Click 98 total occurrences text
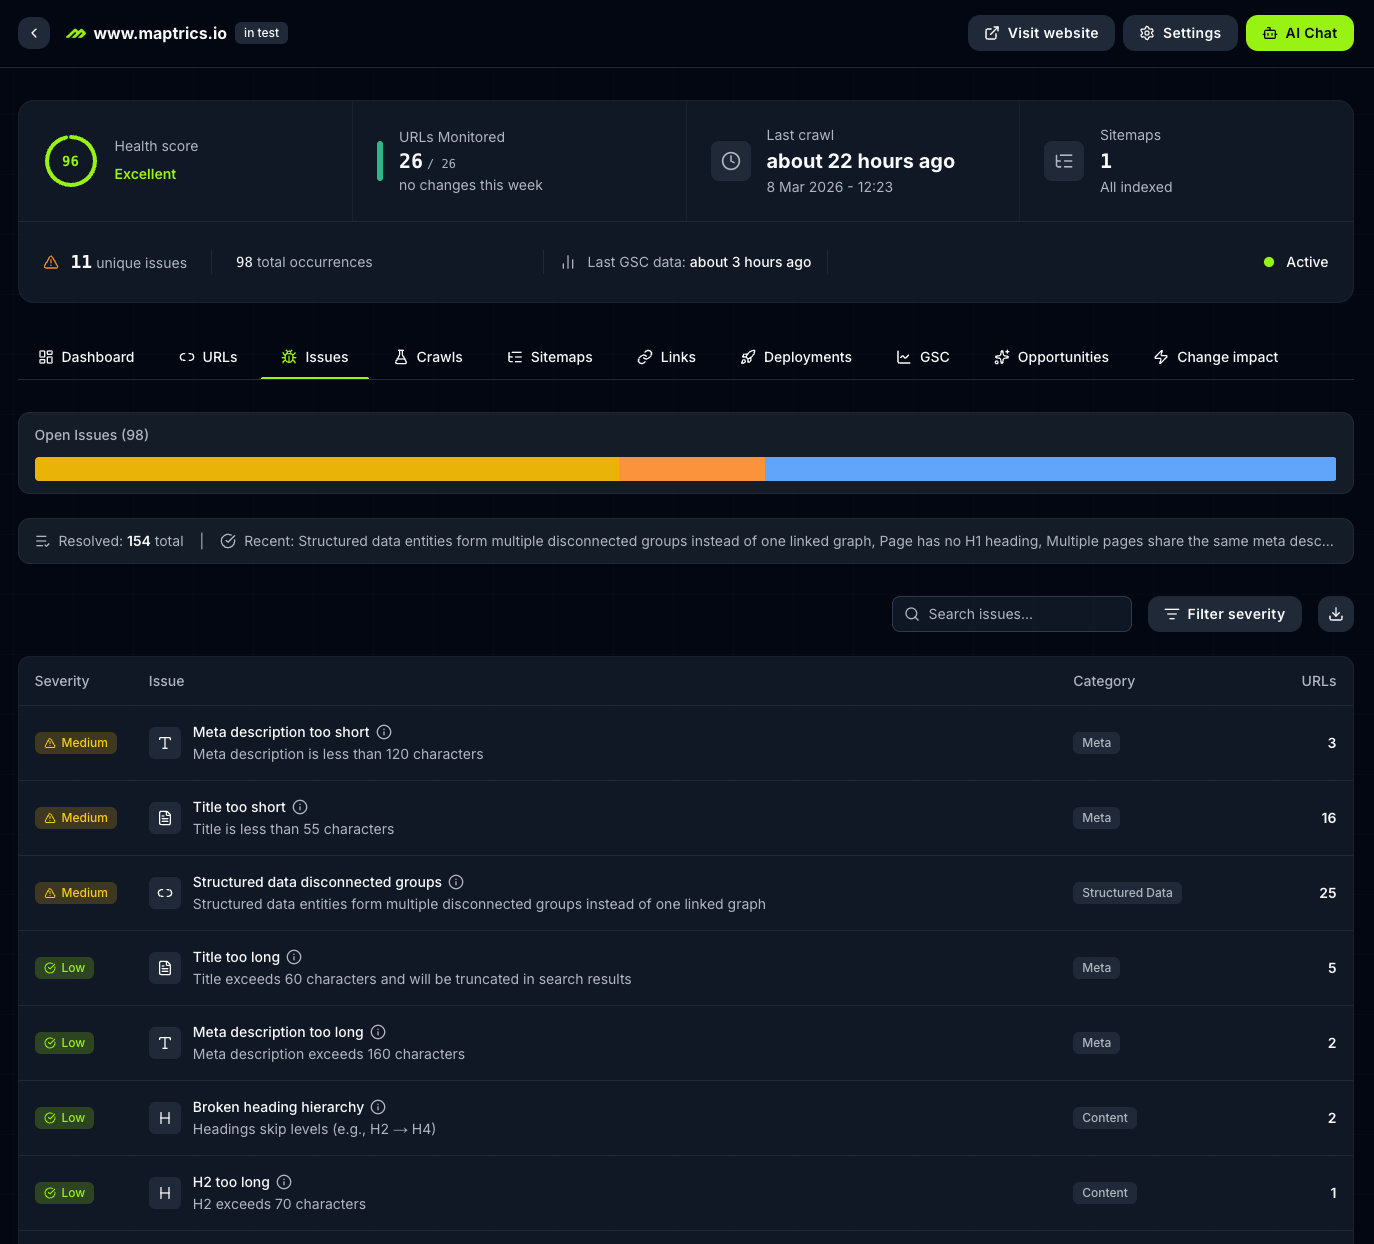The image size is (1374, 1244). point(304,262)
